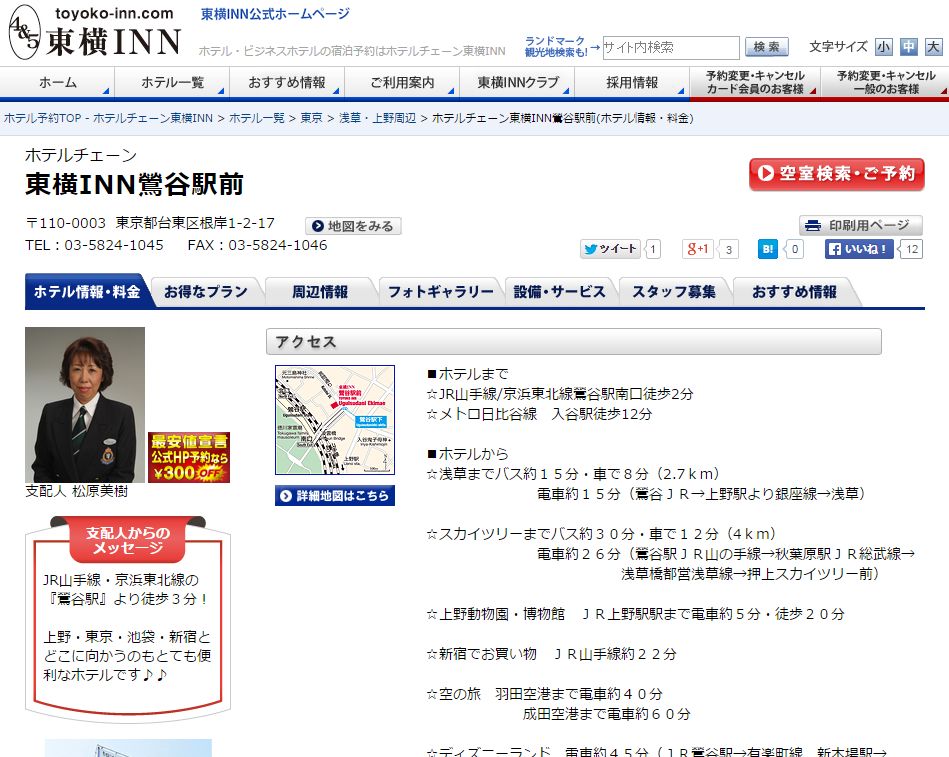The height and width of the screenshot is (757, 949).
Task: Go to ホテル予約TOP breadcrumb link
Action: pos(108,118)
